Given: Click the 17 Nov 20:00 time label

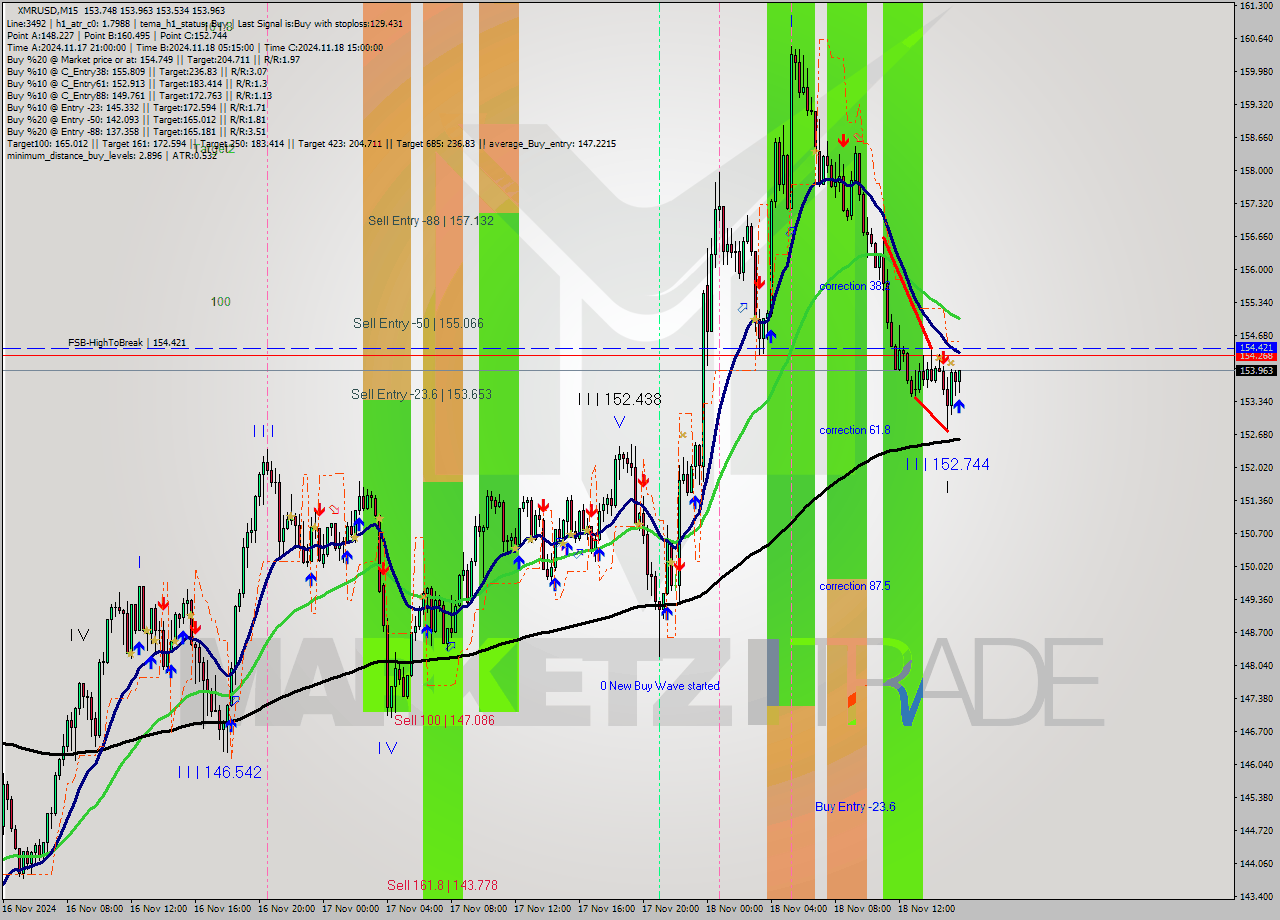Looking at the screenshot, I should click(670, 909).
